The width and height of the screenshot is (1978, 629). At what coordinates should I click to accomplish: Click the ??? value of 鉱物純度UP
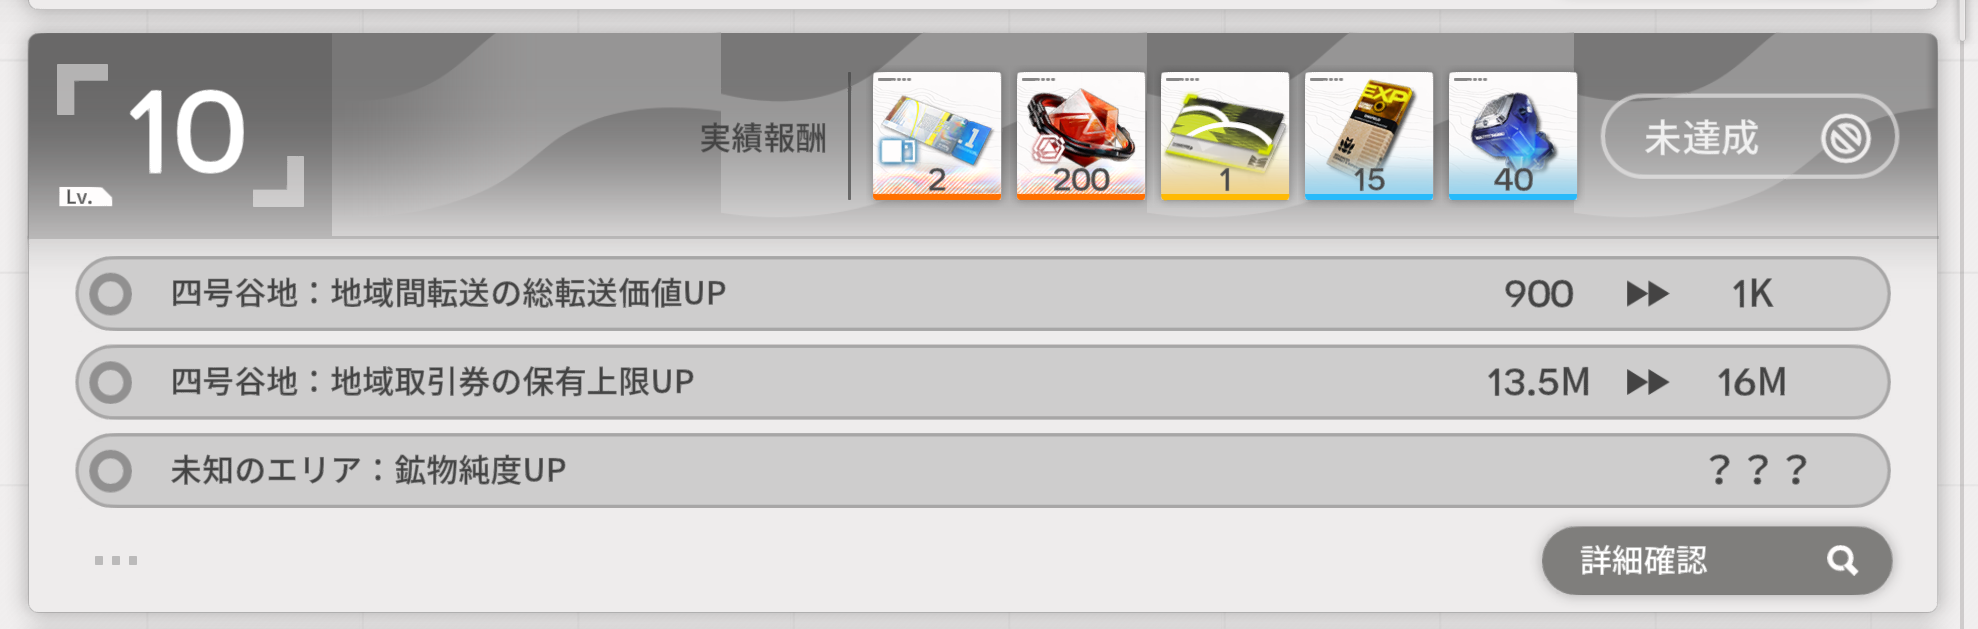[x=1757, y=470]
